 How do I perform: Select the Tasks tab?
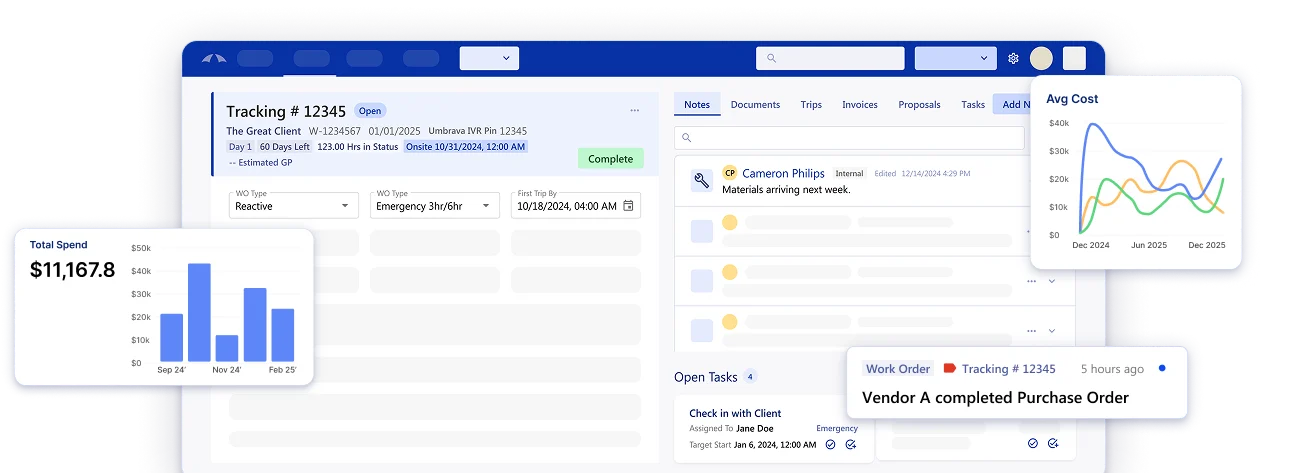click(973, 104)
